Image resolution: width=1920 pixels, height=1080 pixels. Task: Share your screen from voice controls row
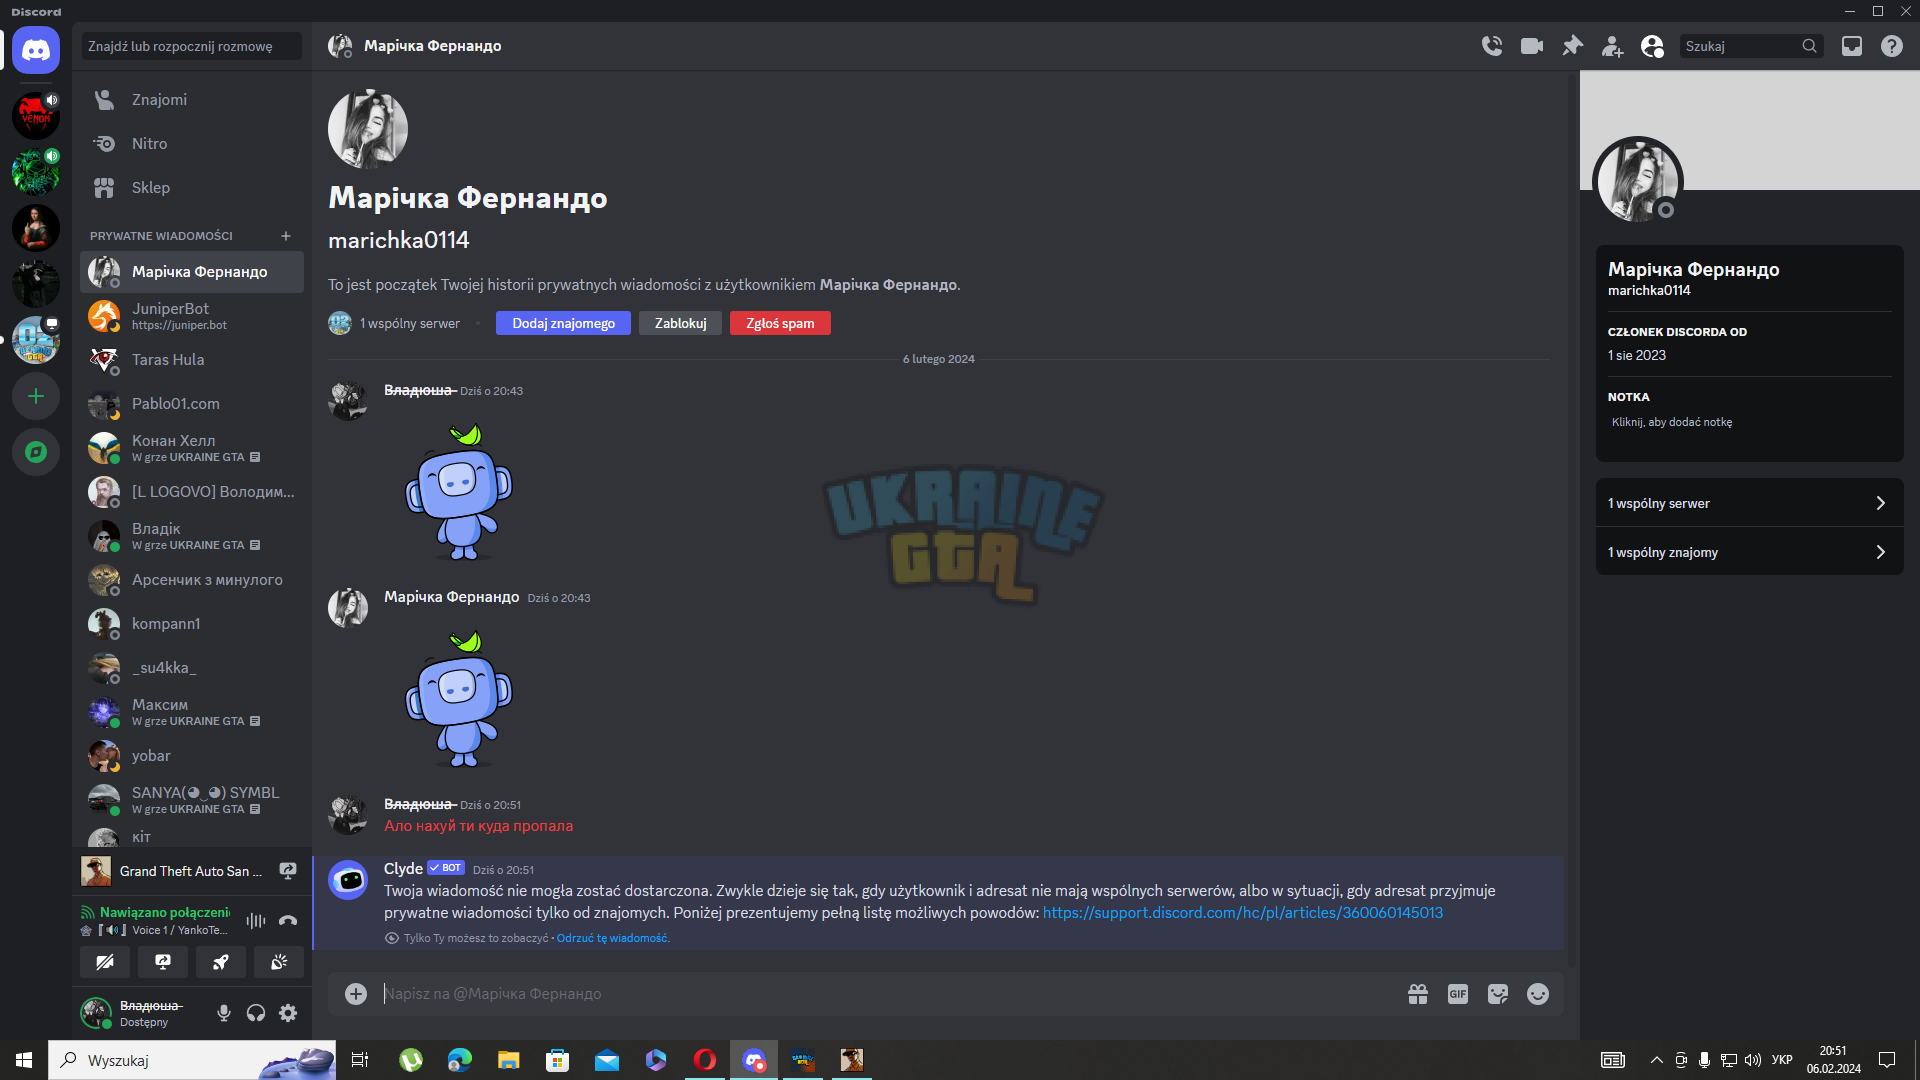[163, 962]
